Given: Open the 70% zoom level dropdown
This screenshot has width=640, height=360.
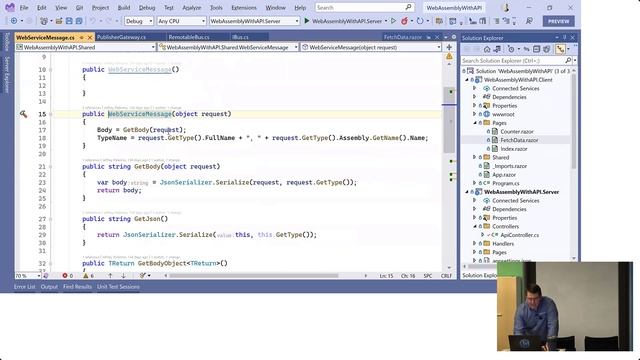Looking at the screenshot, I should tap(28, 276).
